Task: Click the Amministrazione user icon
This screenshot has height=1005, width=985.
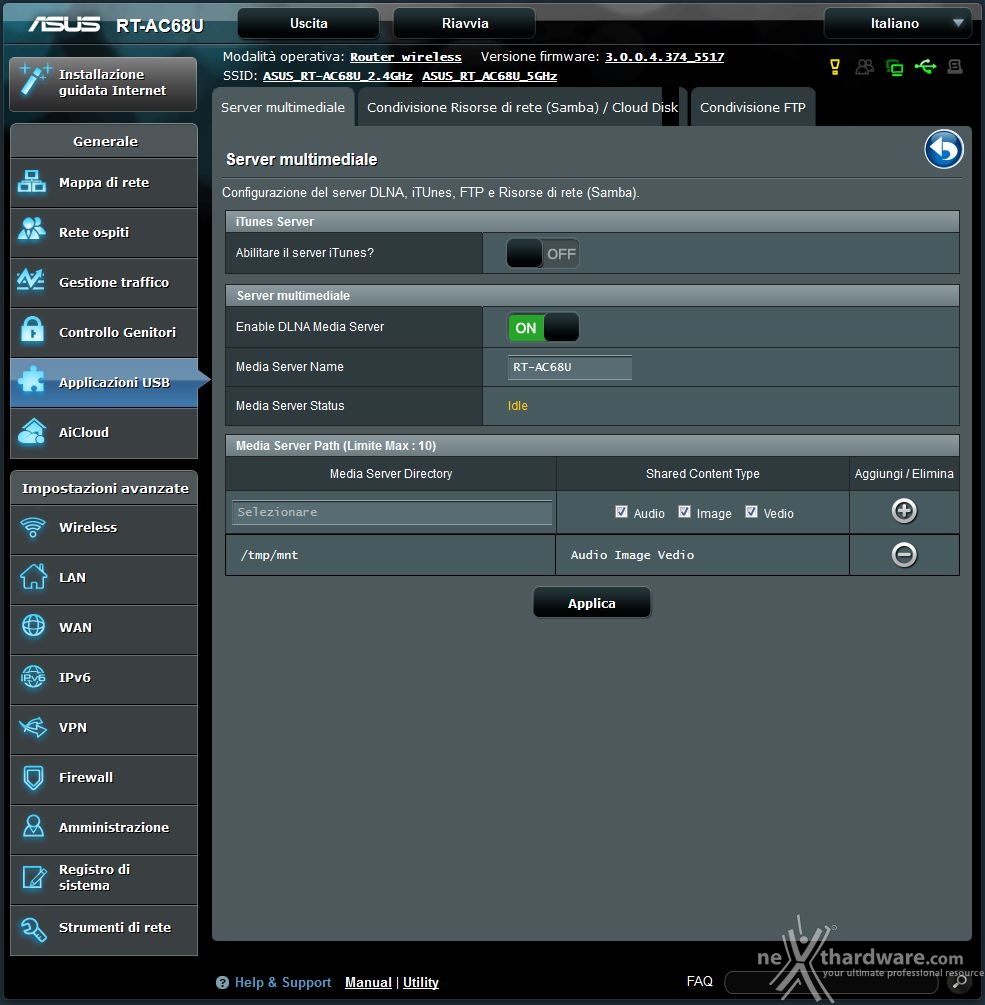Action: pyautogui.click(x=33, y=826)
